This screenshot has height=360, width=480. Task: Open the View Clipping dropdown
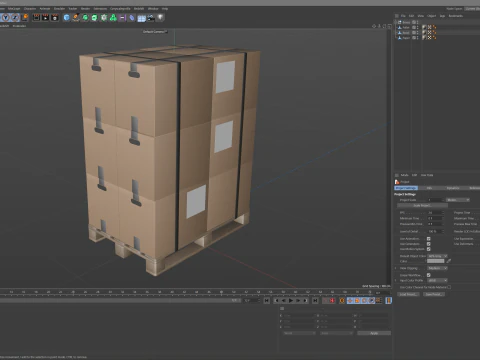pos(437,268)
